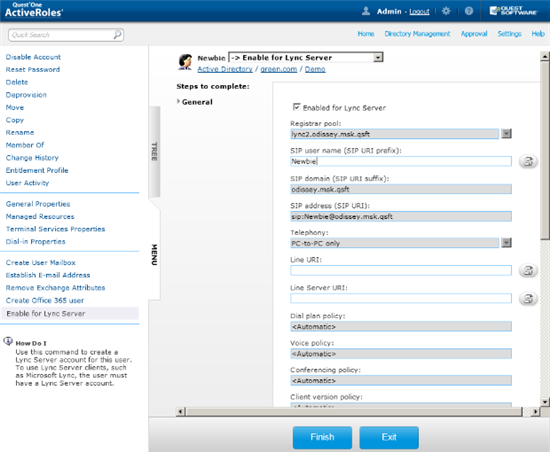
Task: Open the Member Of command
Action: [x=25, y=145]
